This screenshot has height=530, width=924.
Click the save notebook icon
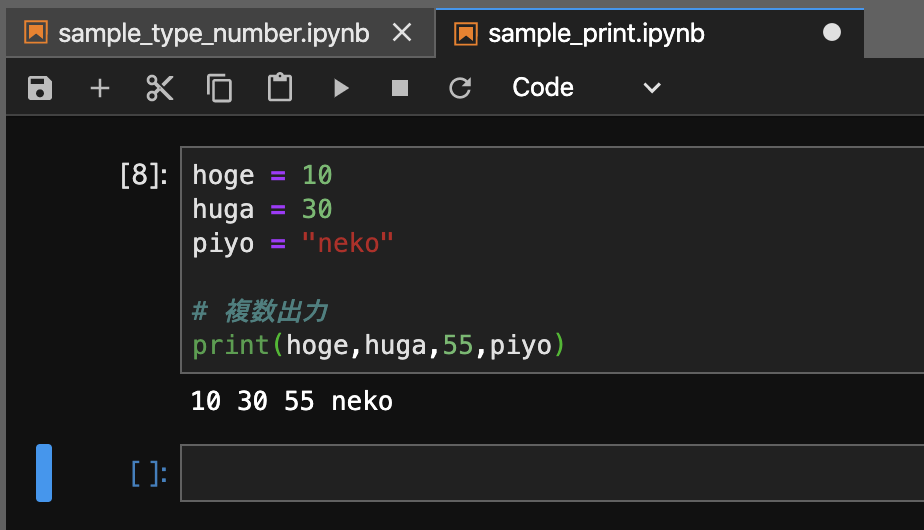[40, 88]
